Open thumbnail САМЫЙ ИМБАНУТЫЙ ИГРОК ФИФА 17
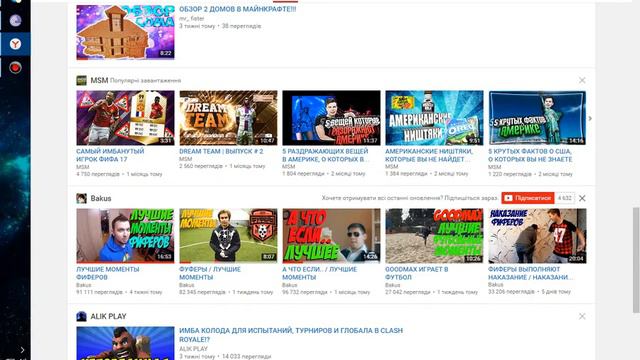640x360 pixels. click(125, 118)
